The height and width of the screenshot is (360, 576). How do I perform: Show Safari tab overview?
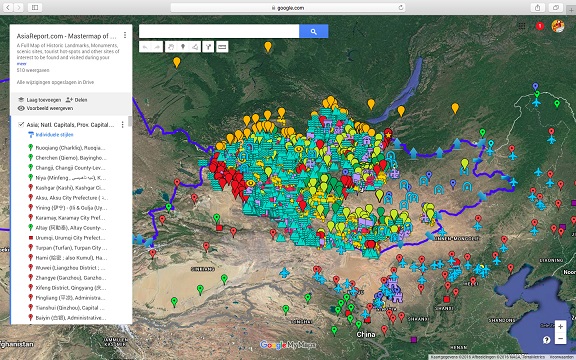[x=556, y=7]
